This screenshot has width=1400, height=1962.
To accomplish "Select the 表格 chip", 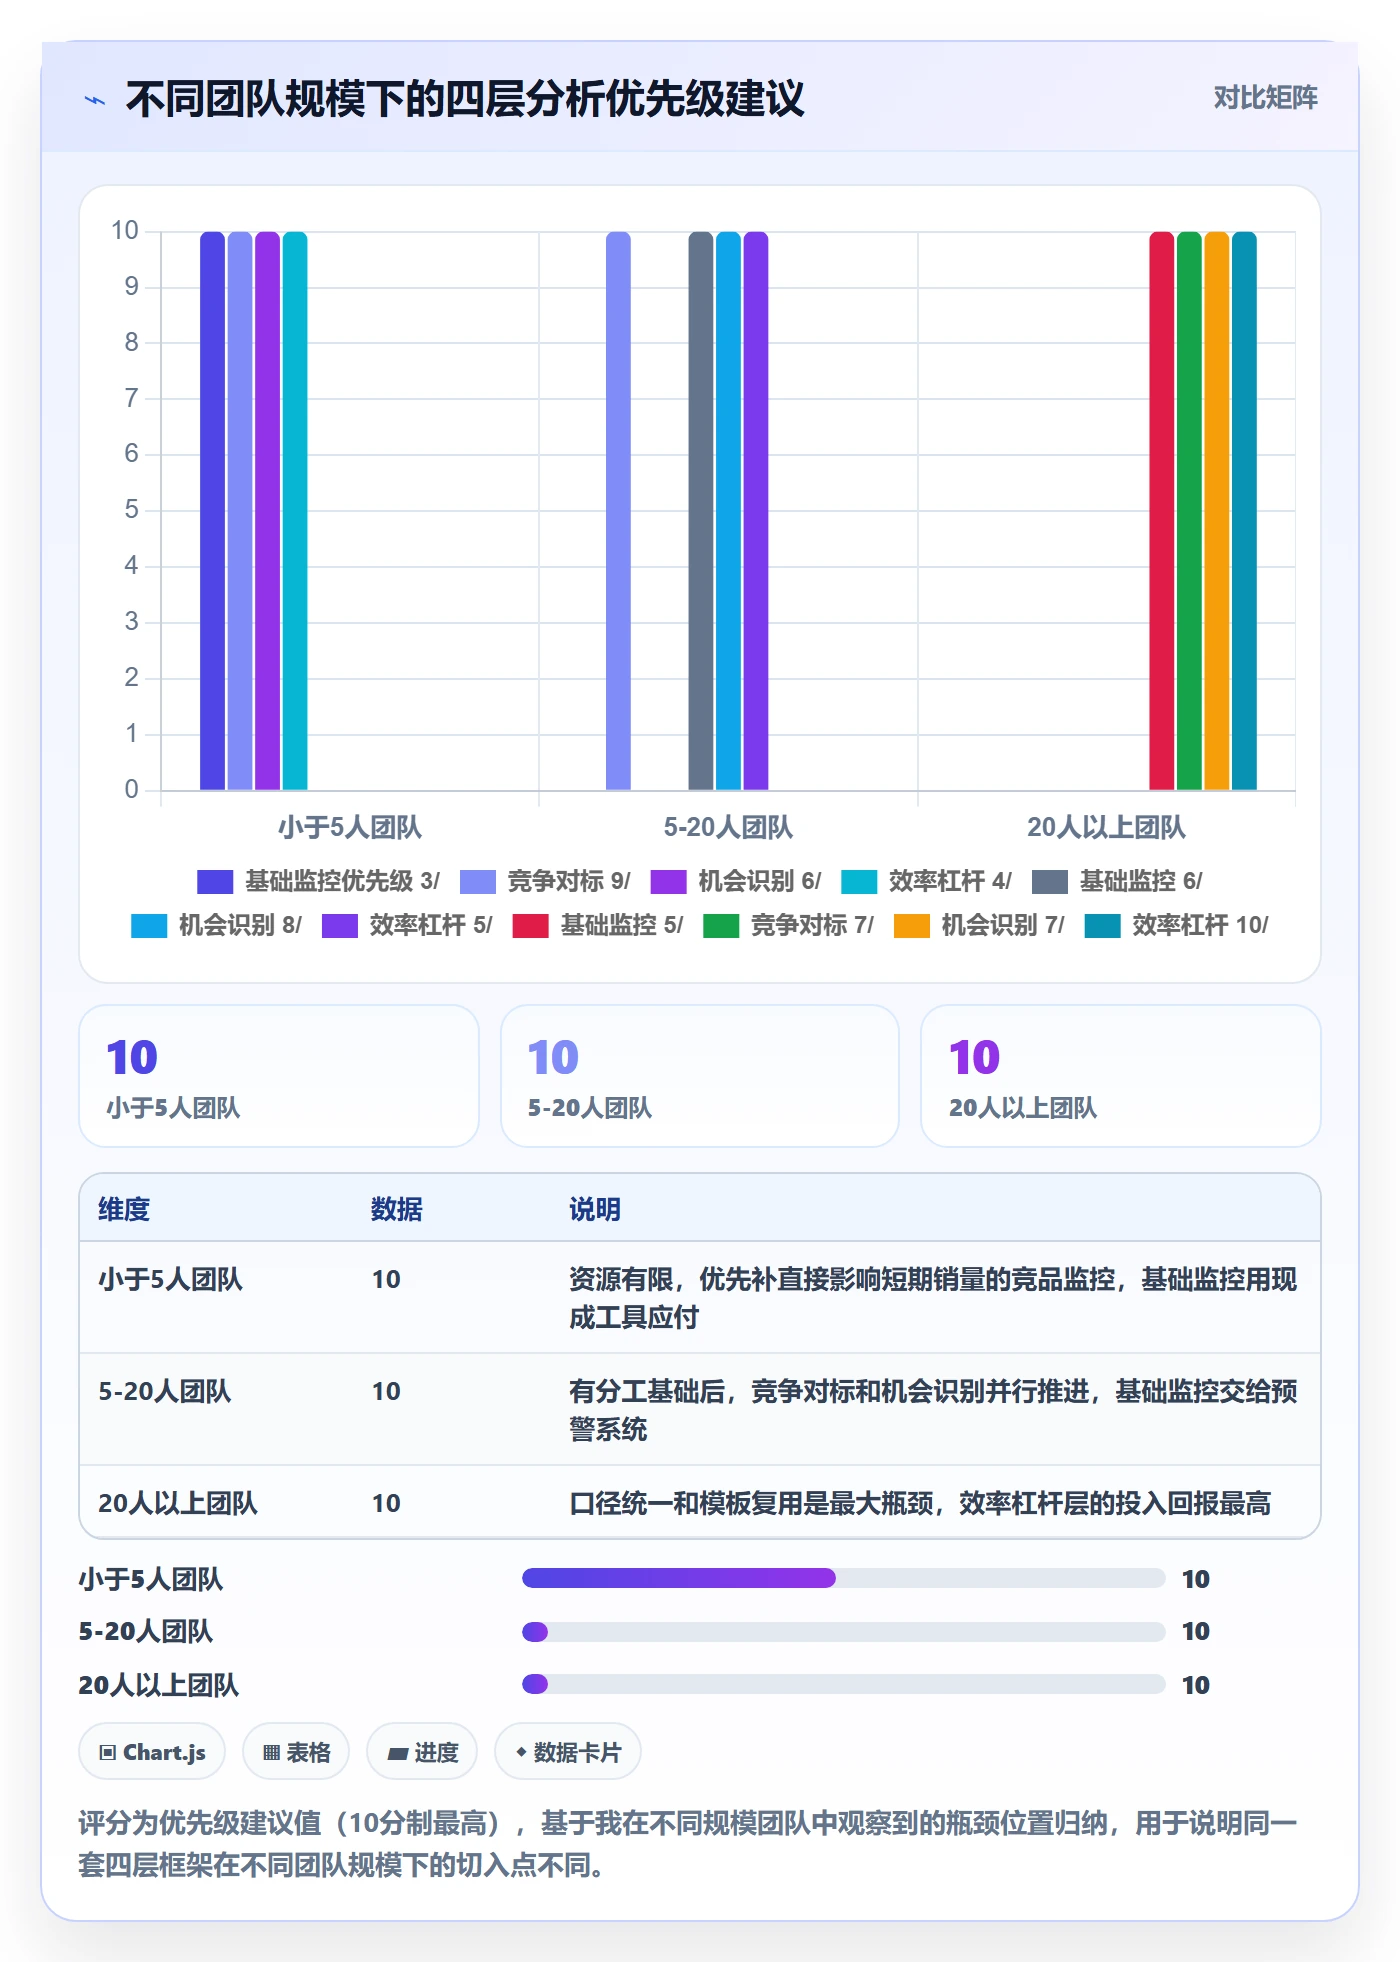I will [x=296, y=1752].
